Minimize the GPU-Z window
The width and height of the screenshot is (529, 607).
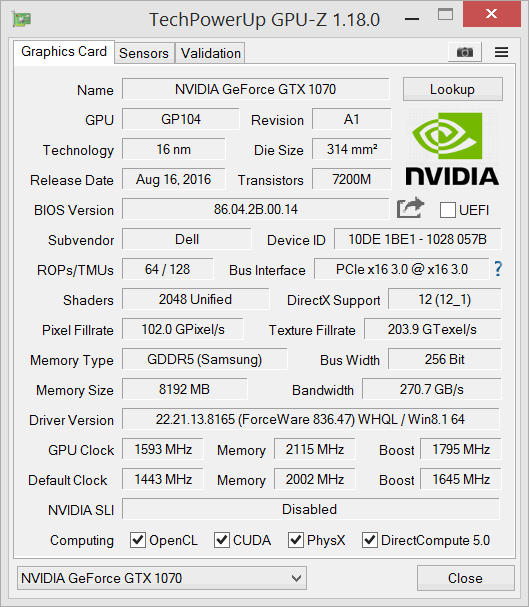click(x=412, y=19)
